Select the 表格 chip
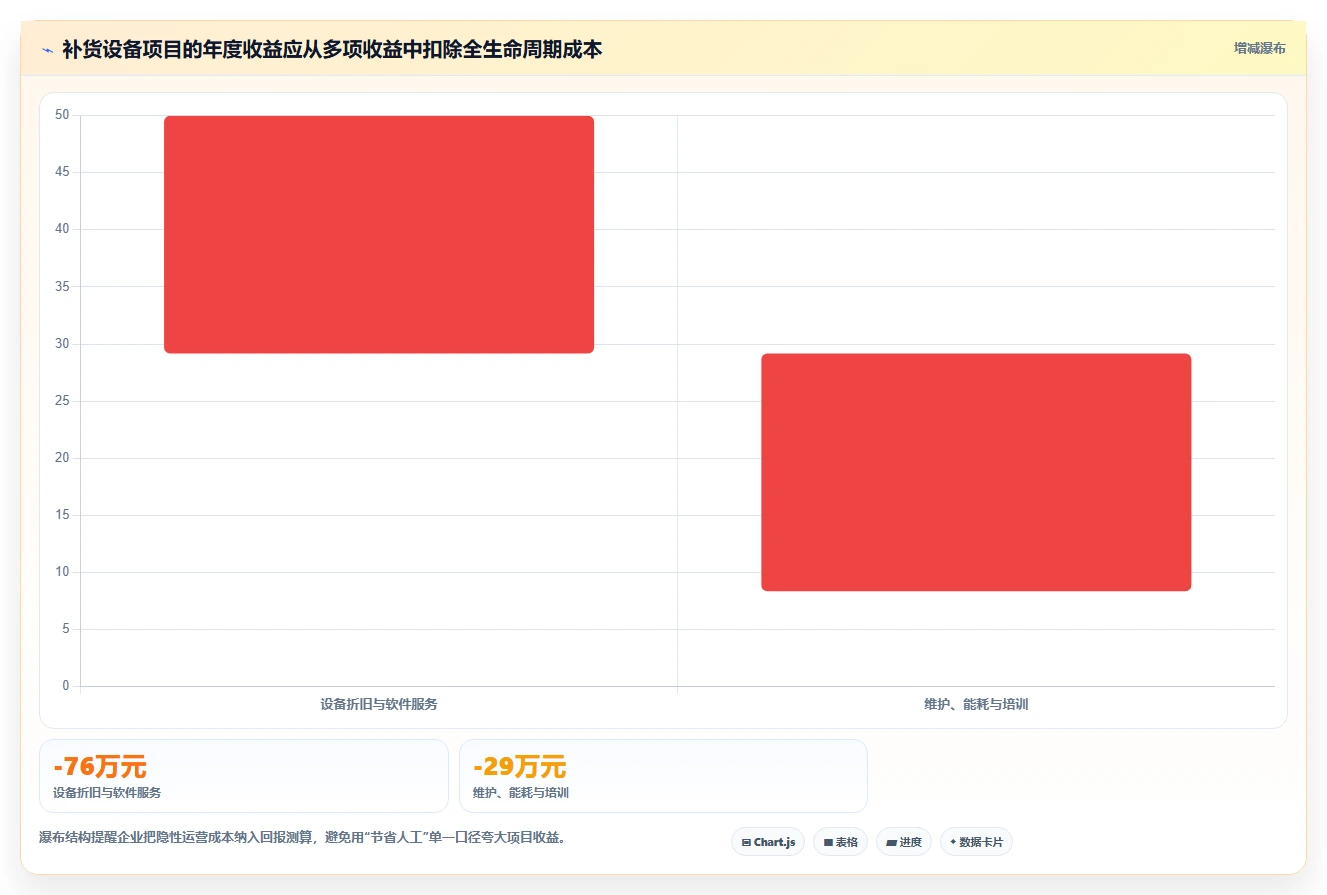 click(x=840, y=842)
